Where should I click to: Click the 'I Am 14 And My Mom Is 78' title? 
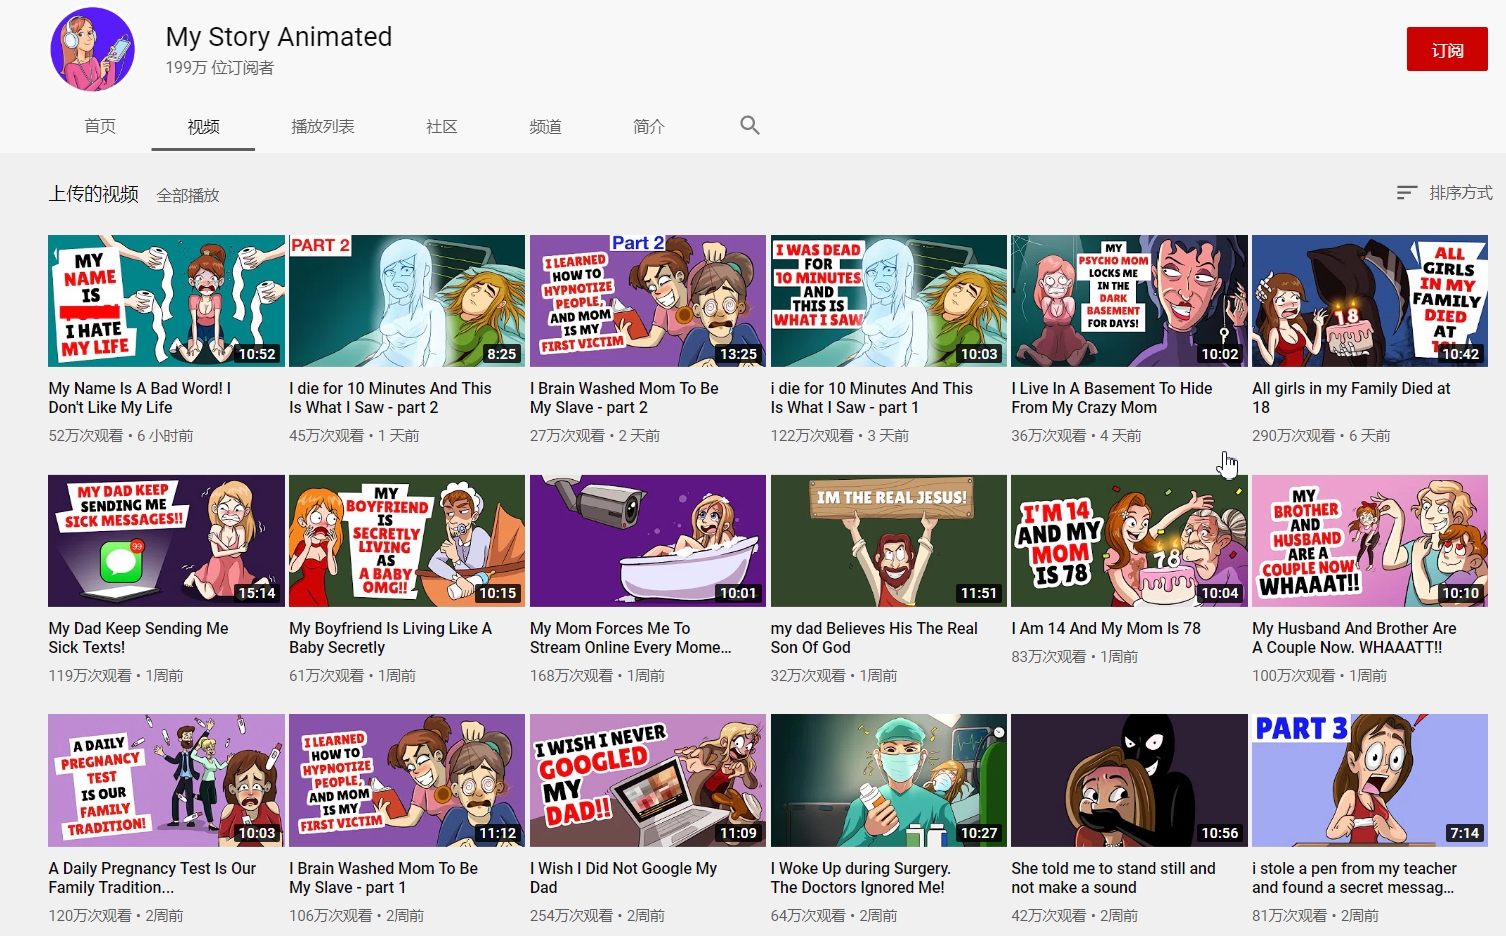pos(1105,628)
